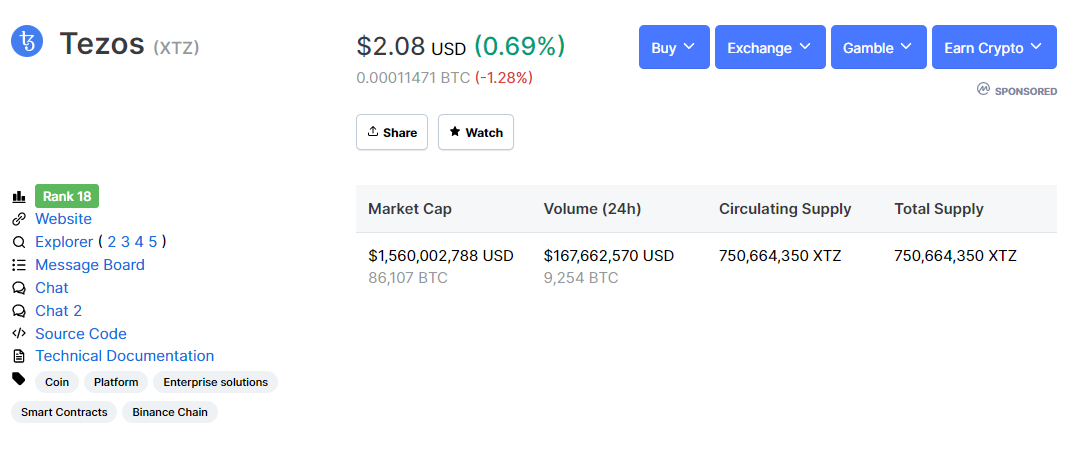Click the CoinMarketCap sponsored logo icon
This screenshot has height=465, width=1081.
(x=983, y=89)
